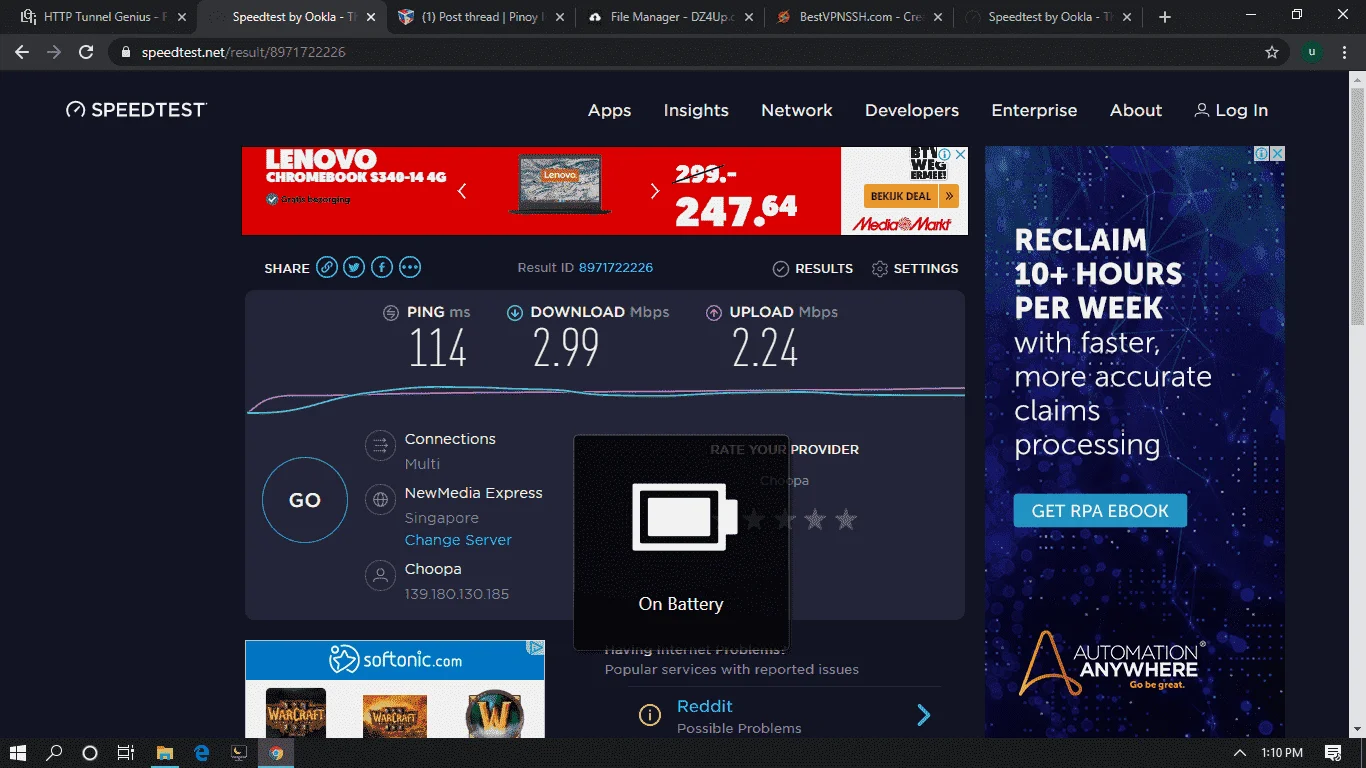This screenshot has width=1366, height=768.
Task: Rate provider with the fourth star
Action: point(816,519)
